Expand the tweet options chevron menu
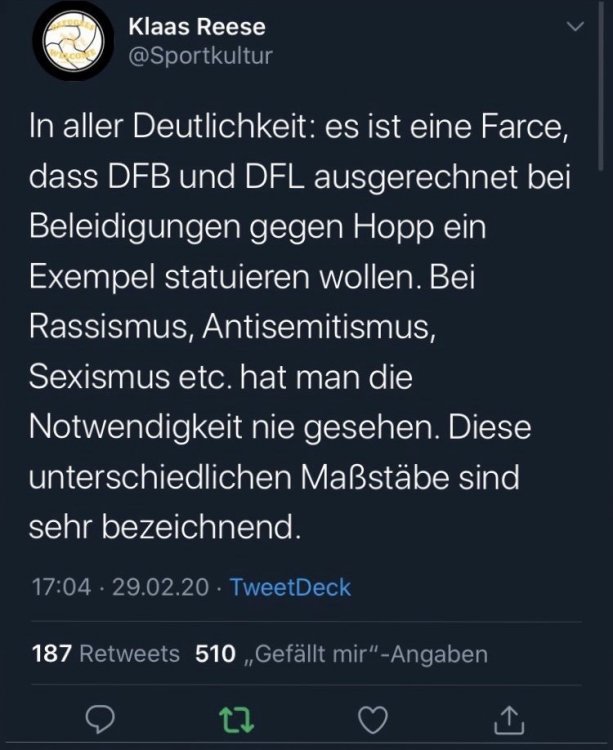This screenshot has height=750, width=613. tap(575, 26)
